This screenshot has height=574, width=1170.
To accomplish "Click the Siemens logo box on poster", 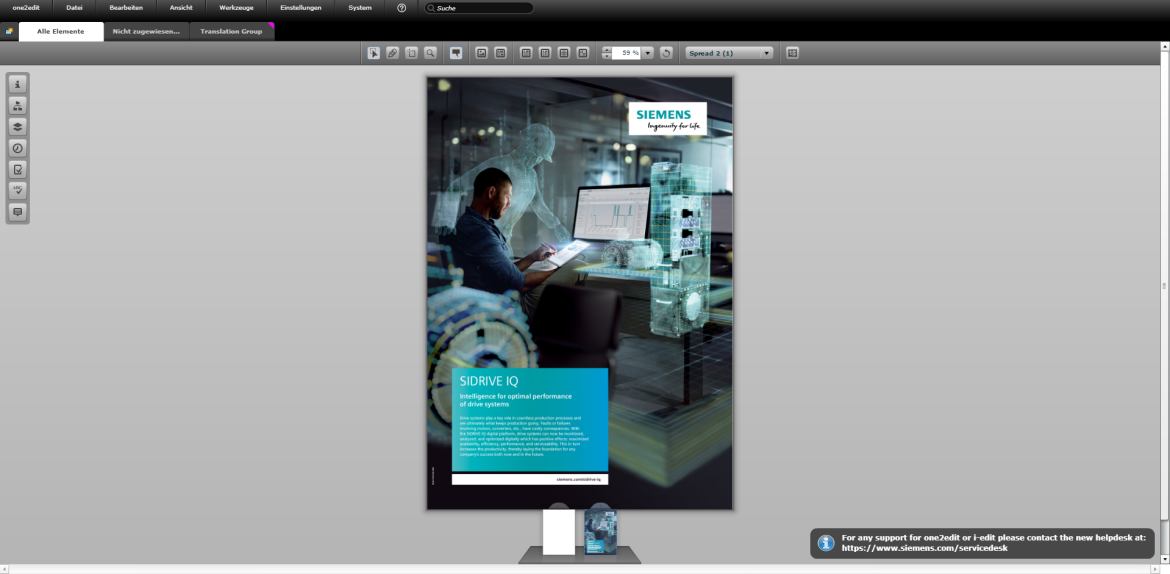I will coord(667,118).
